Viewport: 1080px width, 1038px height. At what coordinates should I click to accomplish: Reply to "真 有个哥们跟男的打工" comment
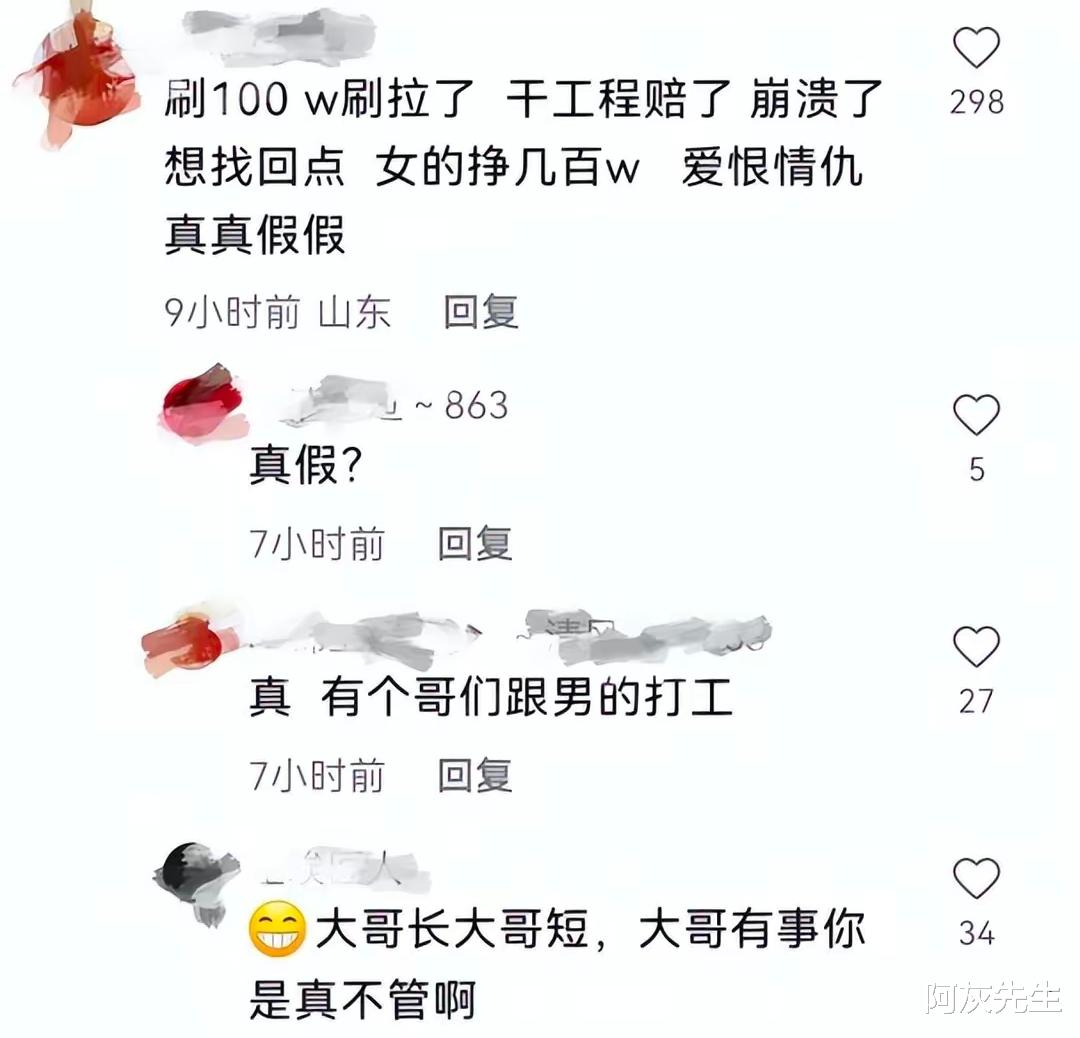(x=475, y=776)
